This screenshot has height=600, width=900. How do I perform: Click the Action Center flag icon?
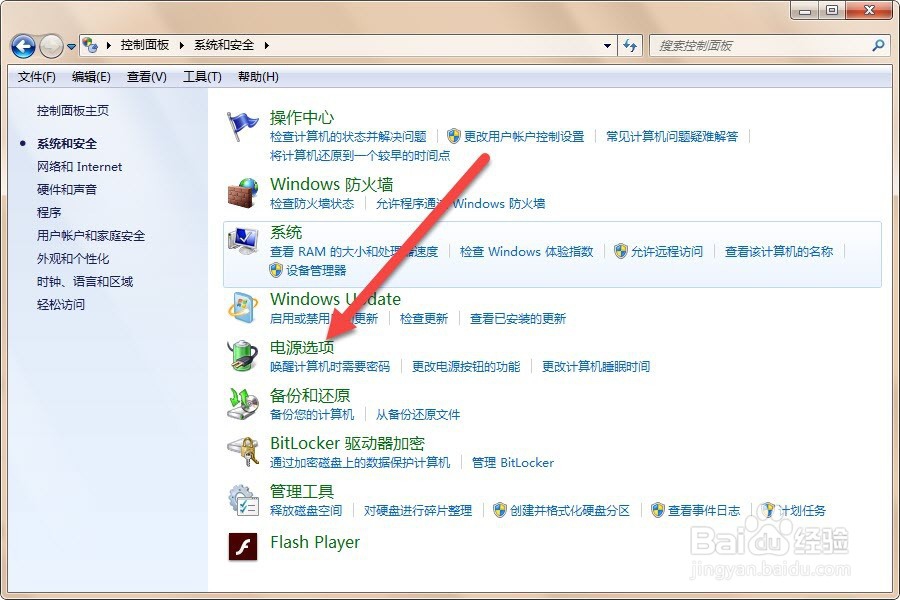(243, 127)
